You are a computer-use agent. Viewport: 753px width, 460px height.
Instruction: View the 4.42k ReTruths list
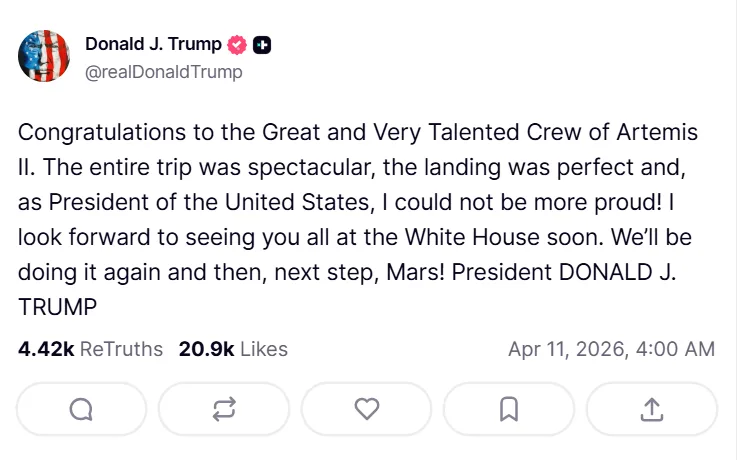click(90, 349)
